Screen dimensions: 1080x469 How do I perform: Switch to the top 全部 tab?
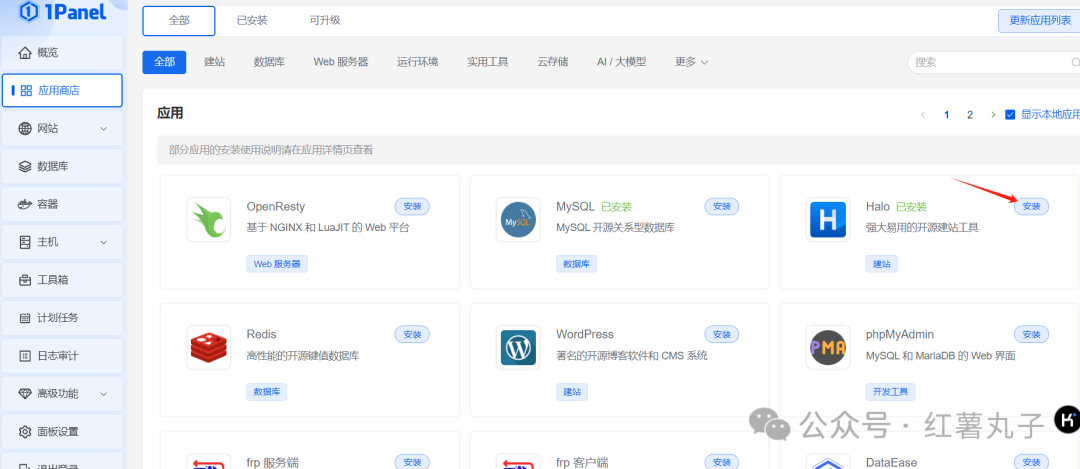(x=179, y=21)
